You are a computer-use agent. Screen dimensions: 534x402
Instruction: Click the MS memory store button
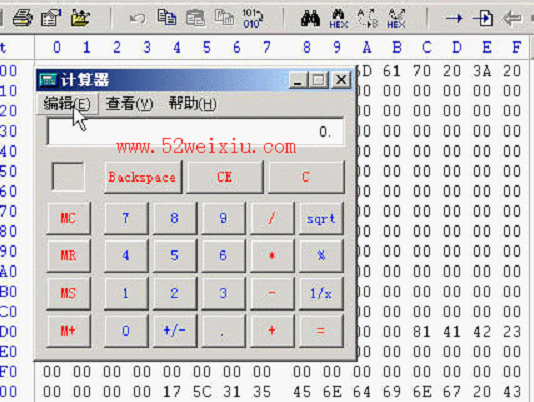[68, 293]
